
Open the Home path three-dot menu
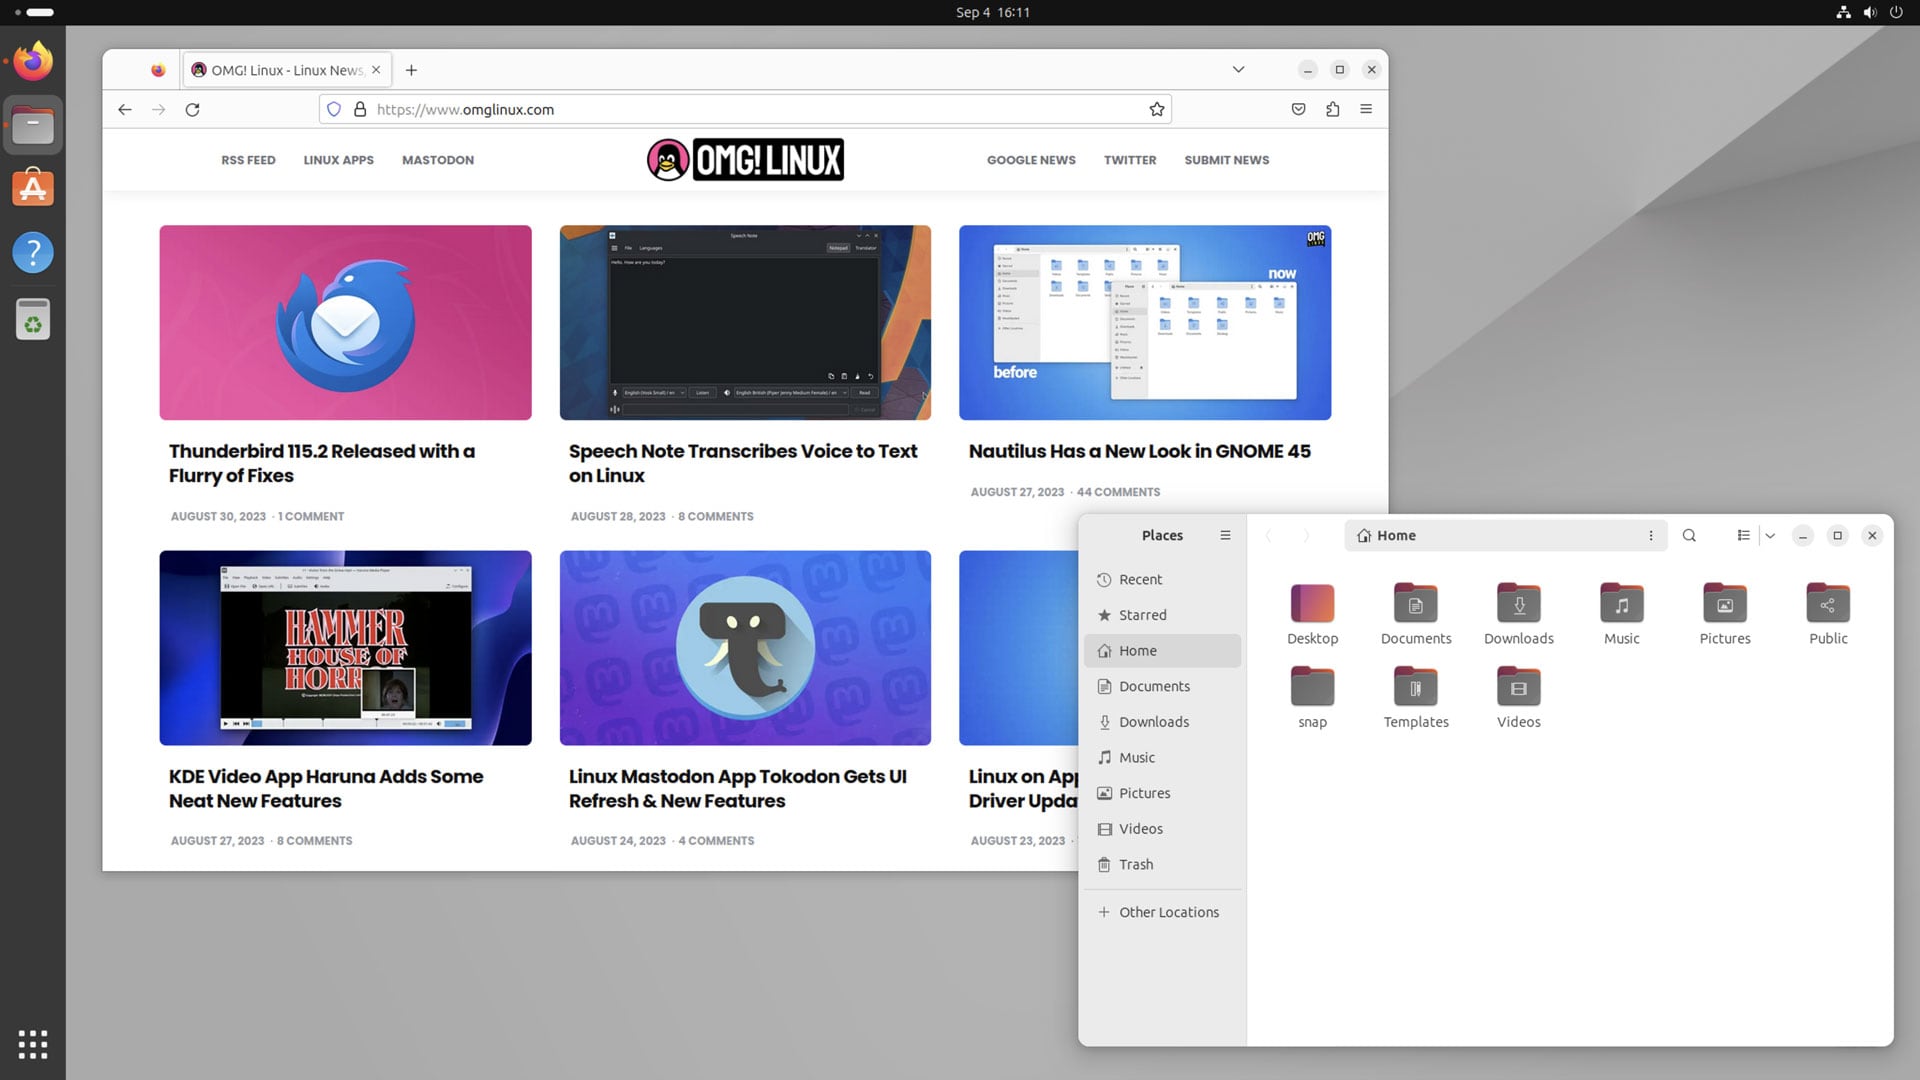(x=1651, y=535)
